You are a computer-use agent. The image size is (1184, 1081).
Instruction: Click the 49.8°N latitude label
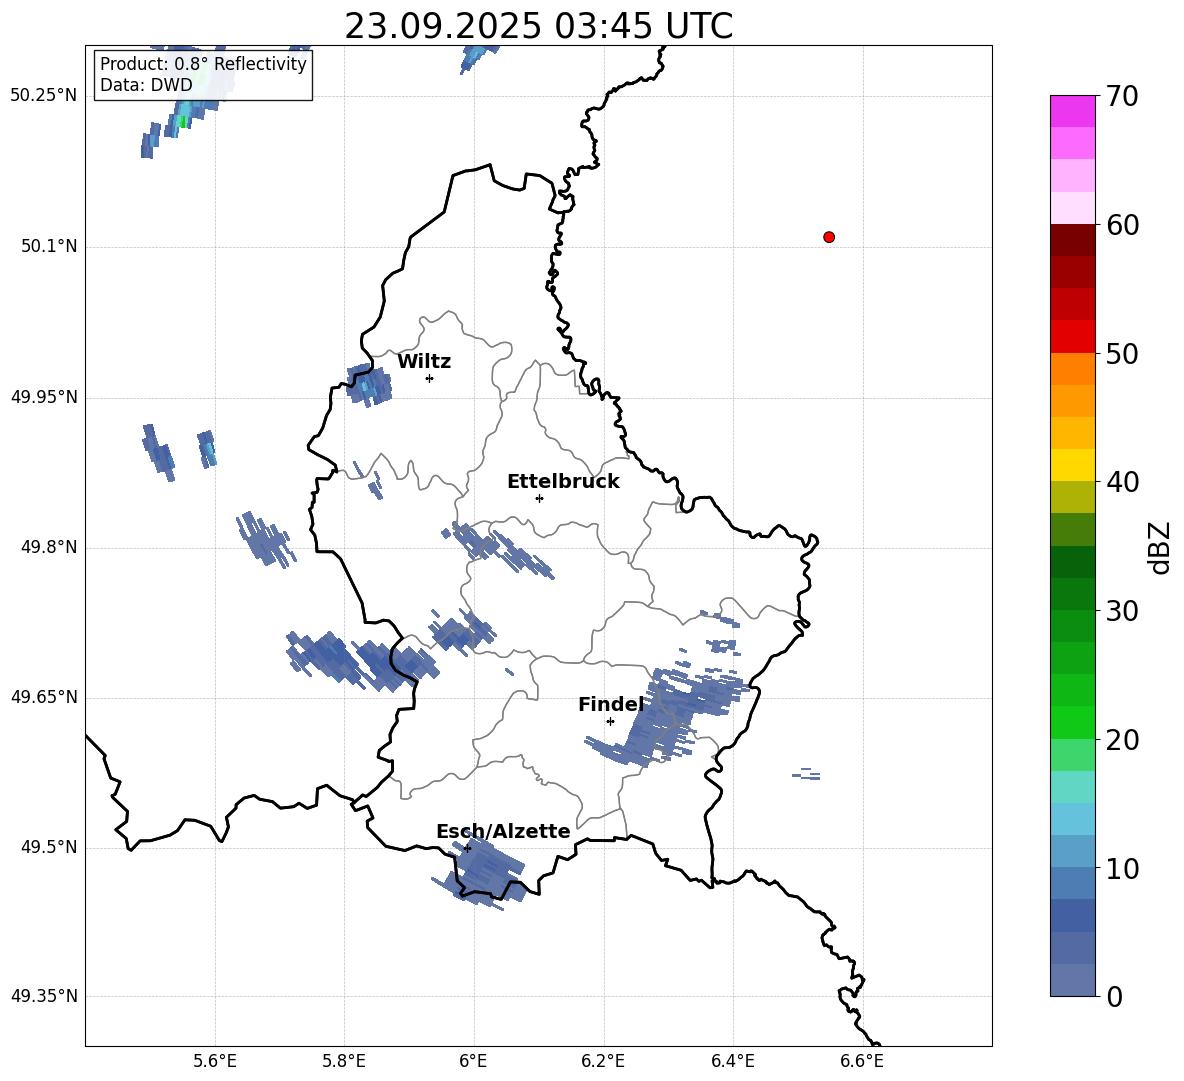[49, 547]
